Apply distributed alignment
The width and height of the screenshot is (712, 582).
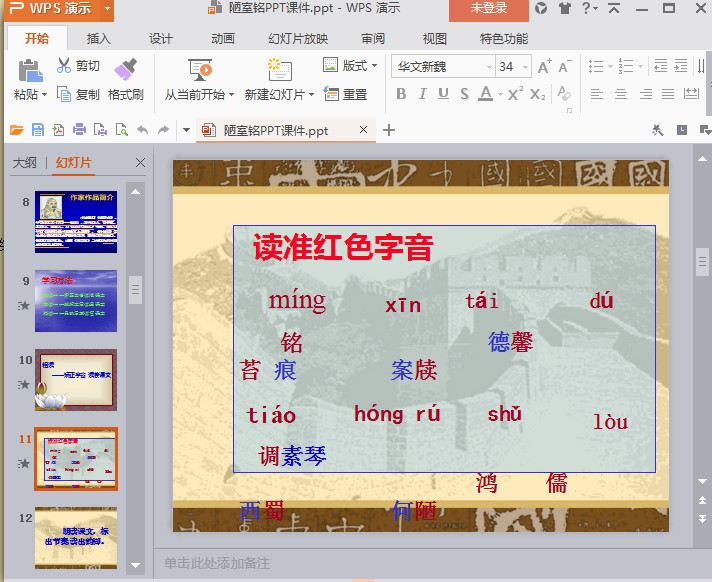[691, 94]
